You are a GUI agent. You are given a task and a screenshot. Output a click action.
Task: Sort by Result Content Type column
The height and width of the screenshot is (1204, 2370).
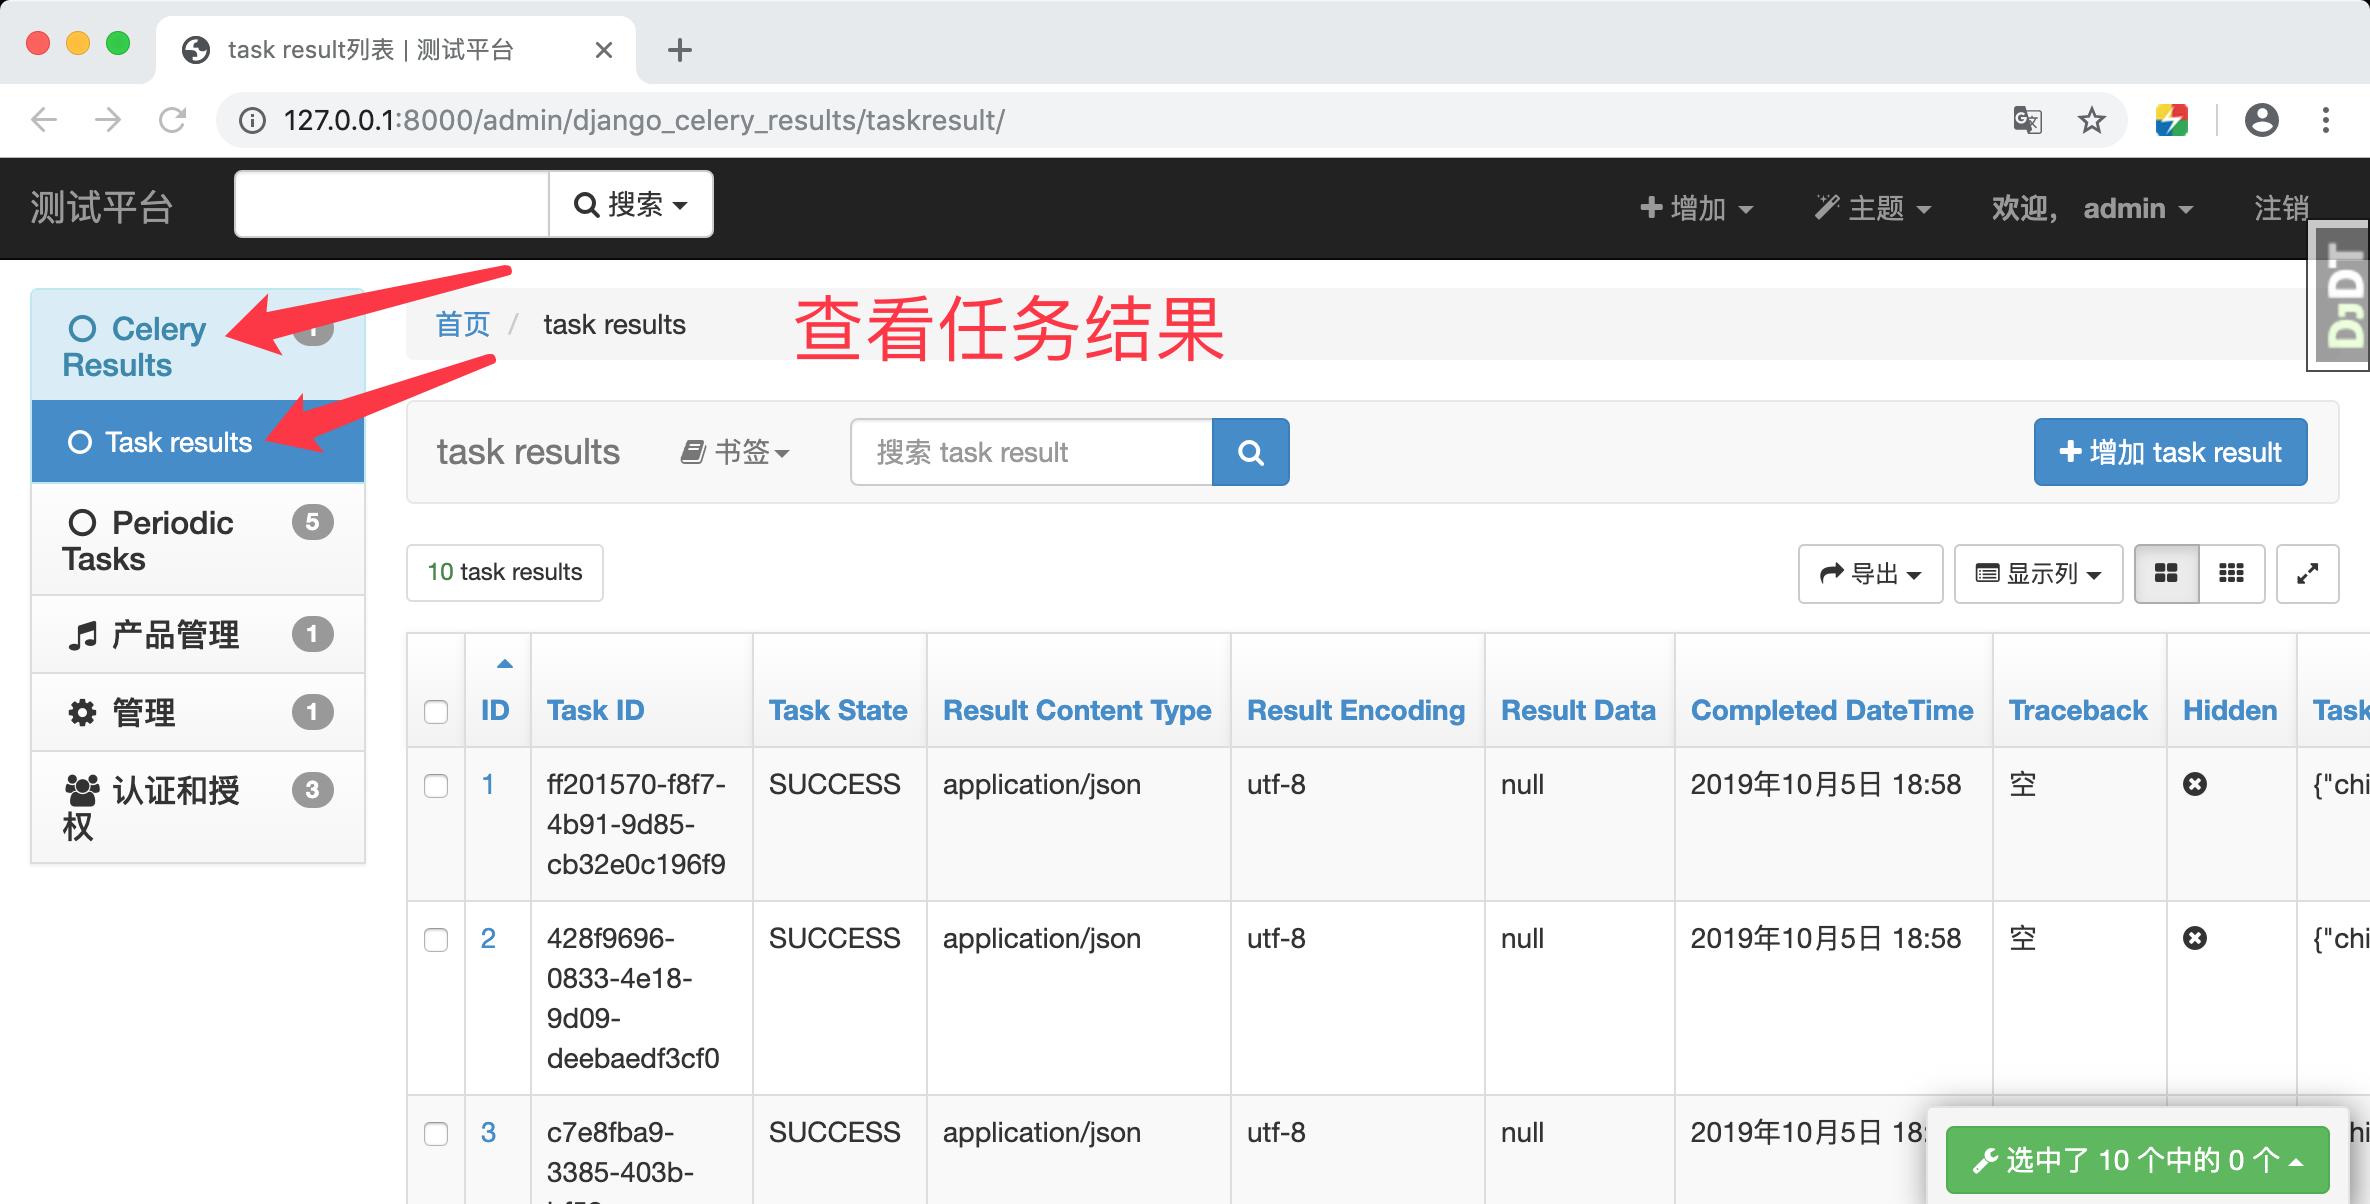[1077, 711]
